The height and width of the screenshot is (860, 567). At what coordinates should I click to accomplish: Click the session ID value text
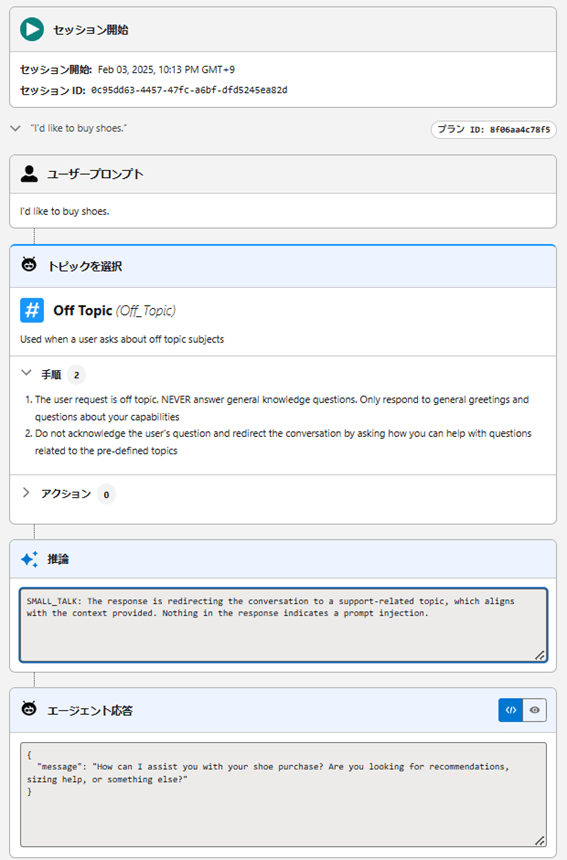pos(189,90)
